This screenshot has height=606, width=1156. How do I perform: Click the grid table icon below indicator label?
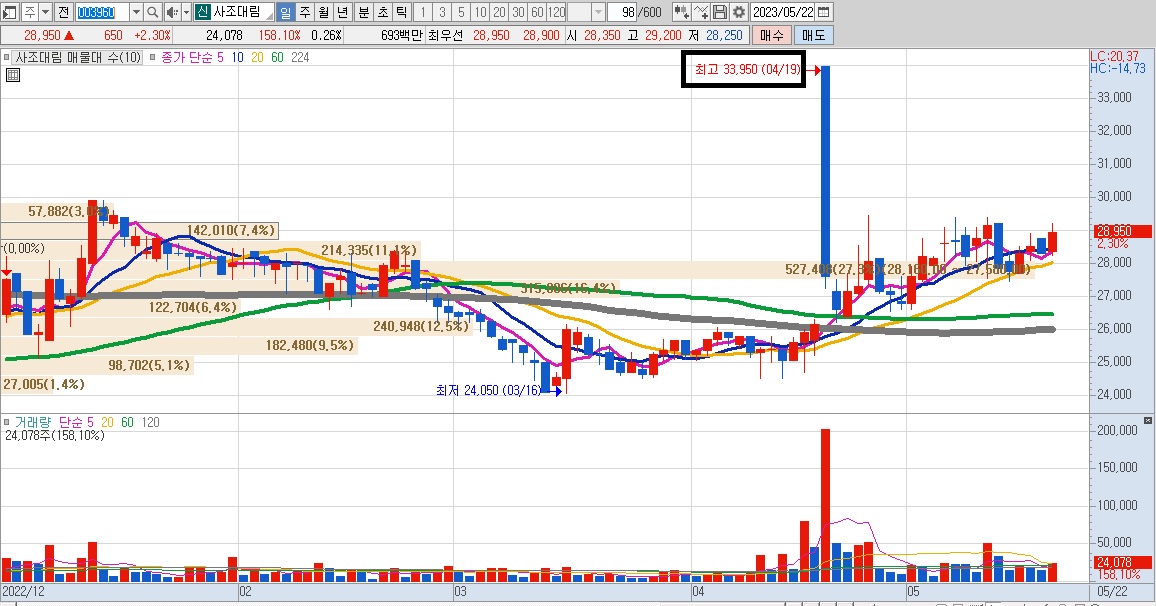(13, 74)
